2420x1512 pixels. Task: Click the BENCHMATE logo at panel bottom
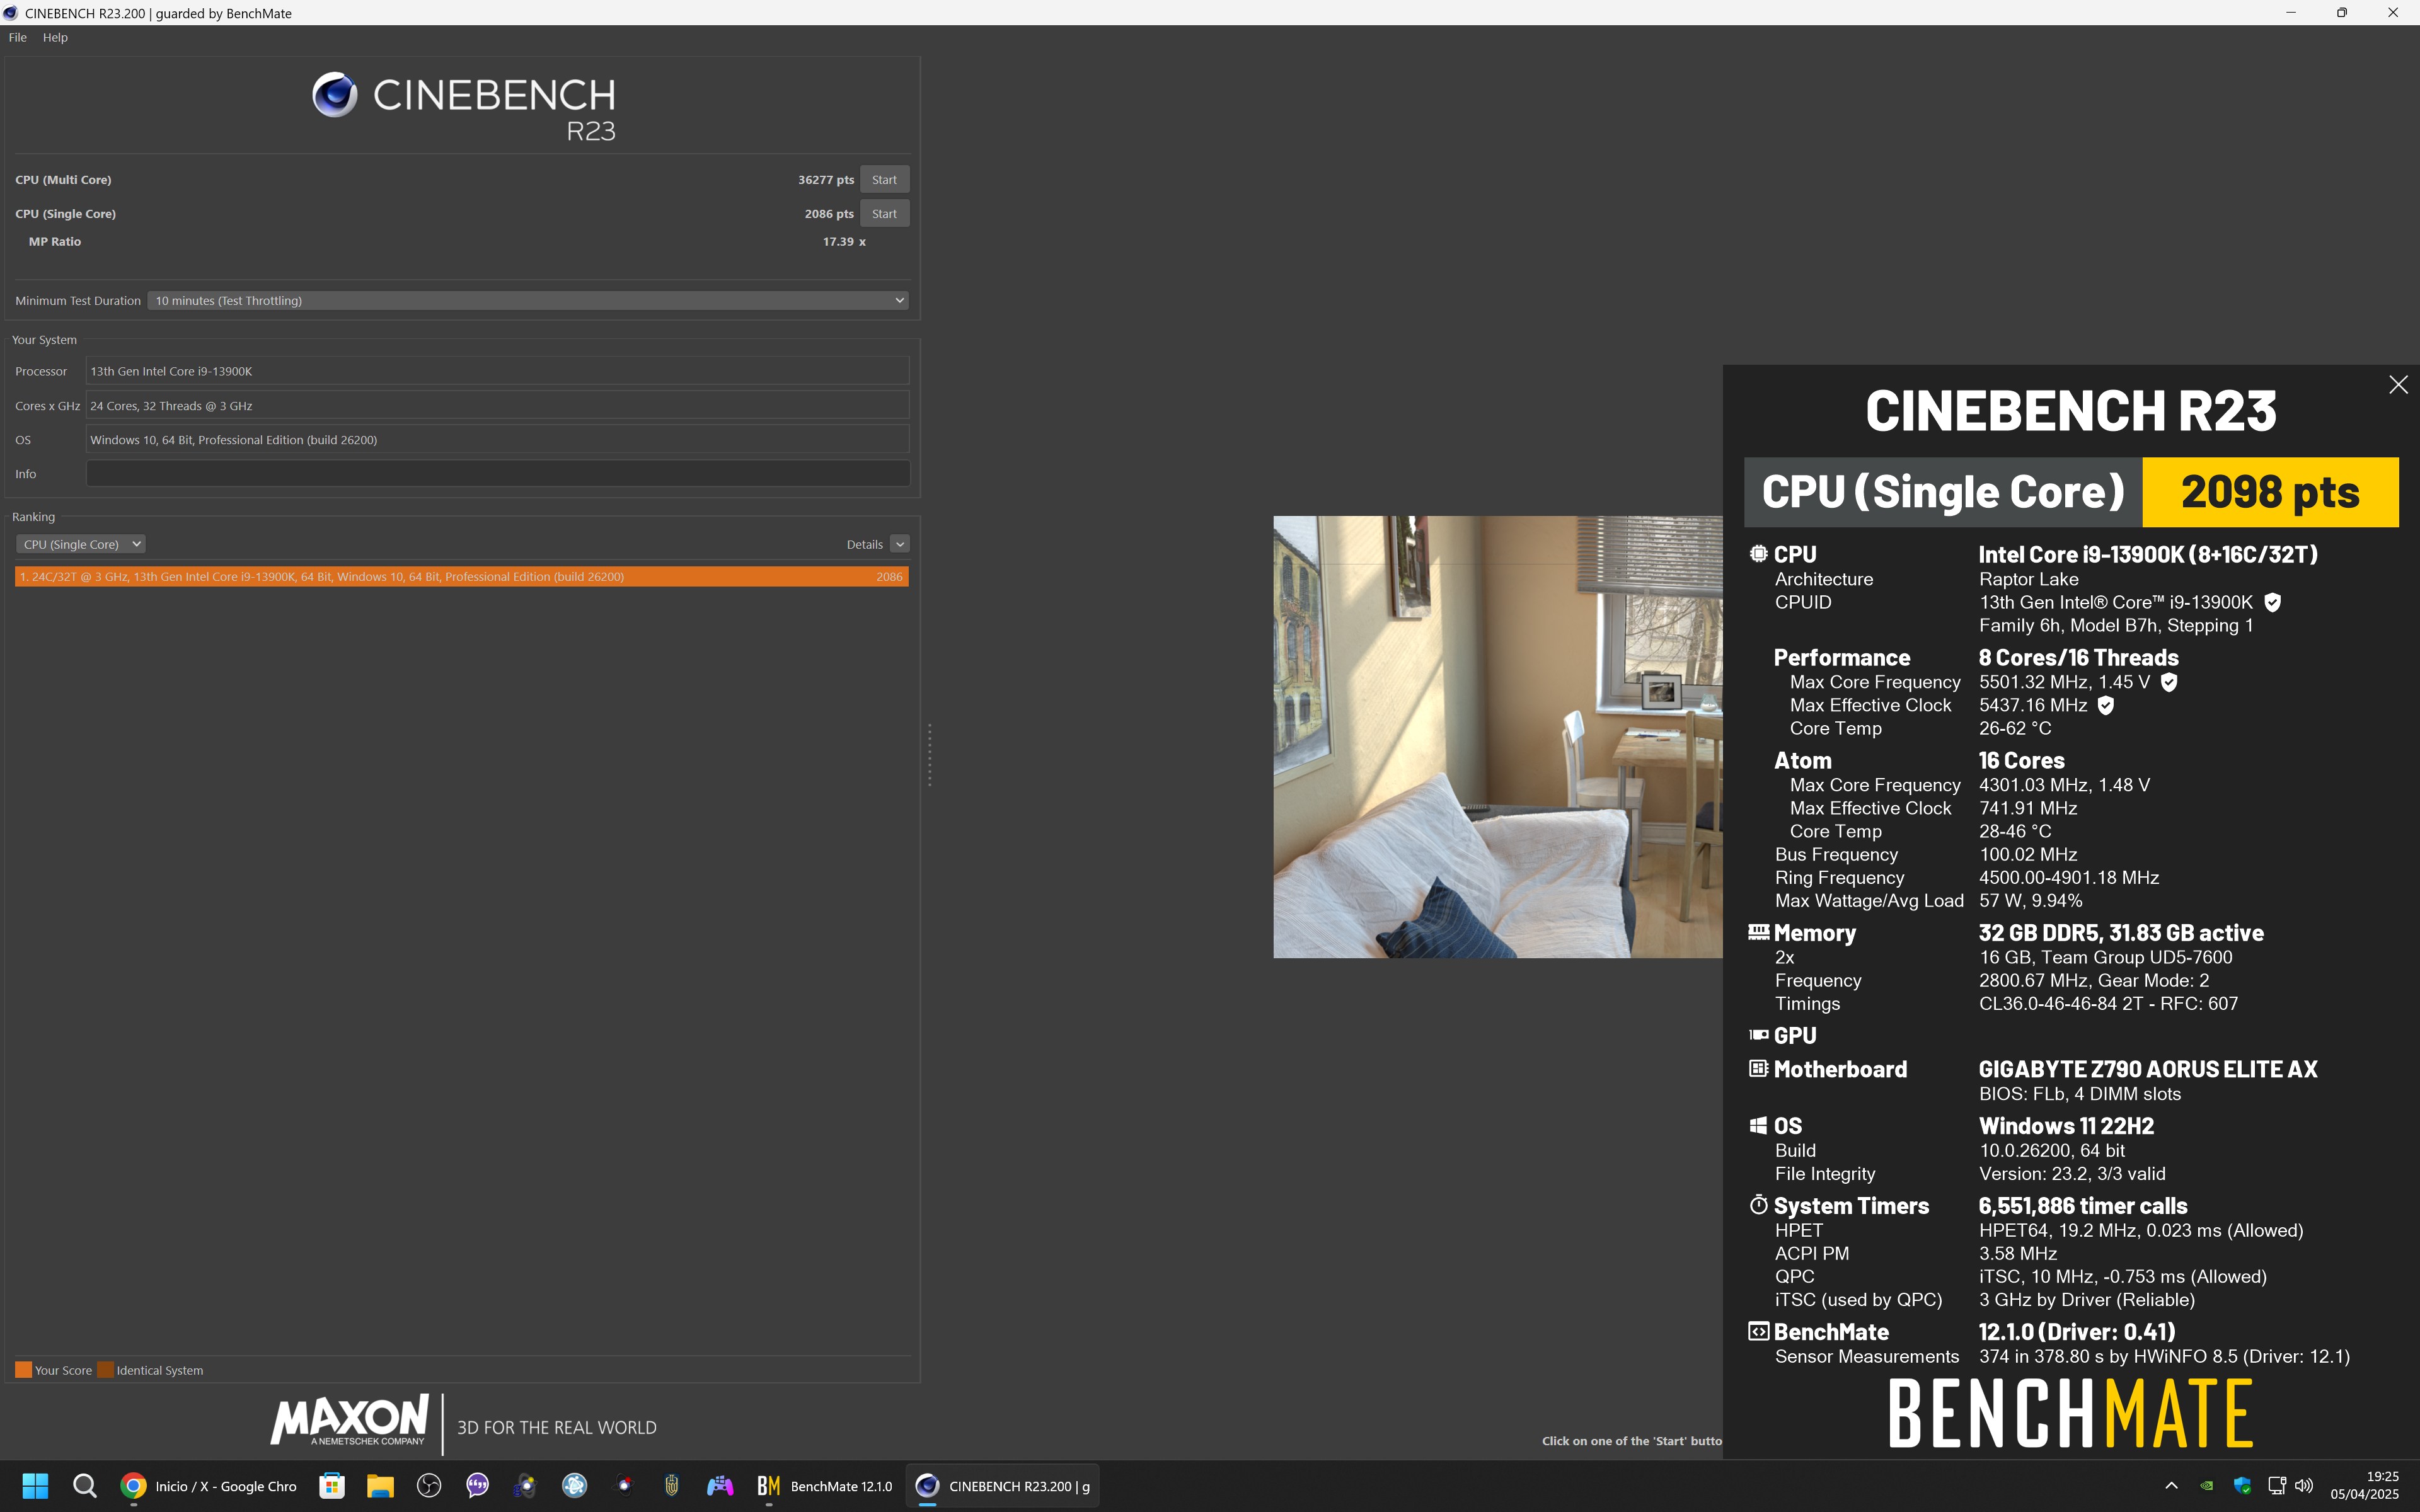coord(2070,1412)
